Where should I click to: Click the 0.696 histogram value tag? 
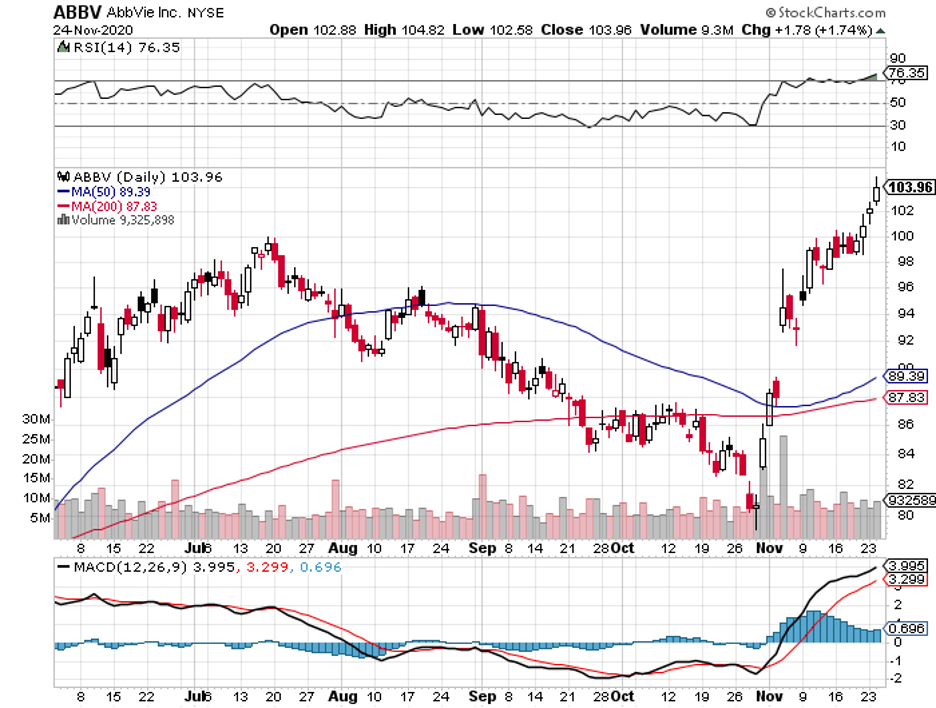907,629
